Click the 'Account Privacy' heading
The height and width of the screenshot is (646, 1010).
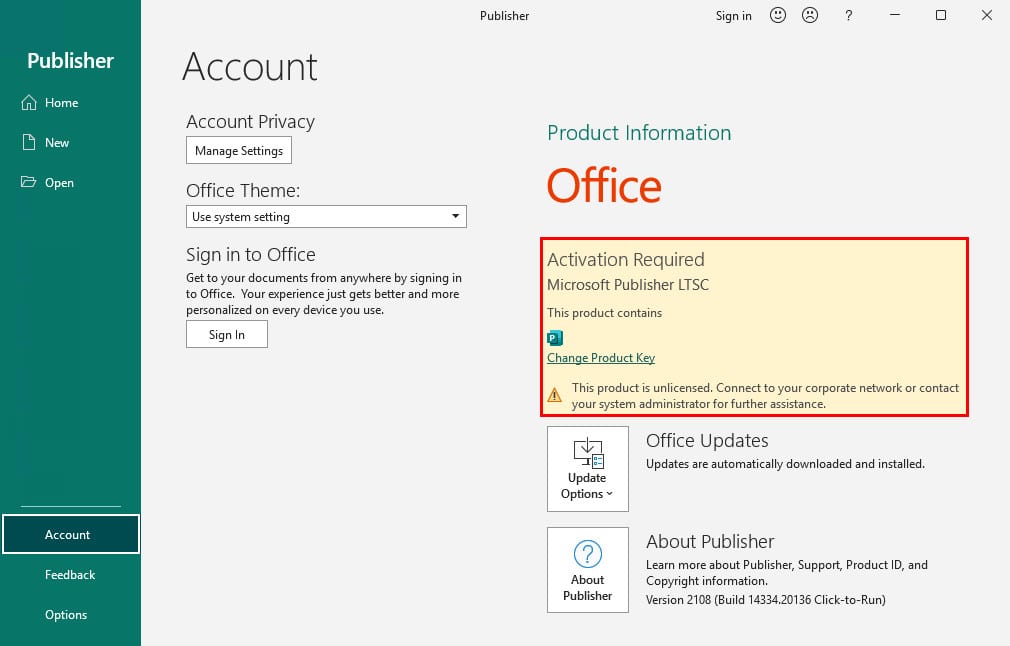(251, 122)
